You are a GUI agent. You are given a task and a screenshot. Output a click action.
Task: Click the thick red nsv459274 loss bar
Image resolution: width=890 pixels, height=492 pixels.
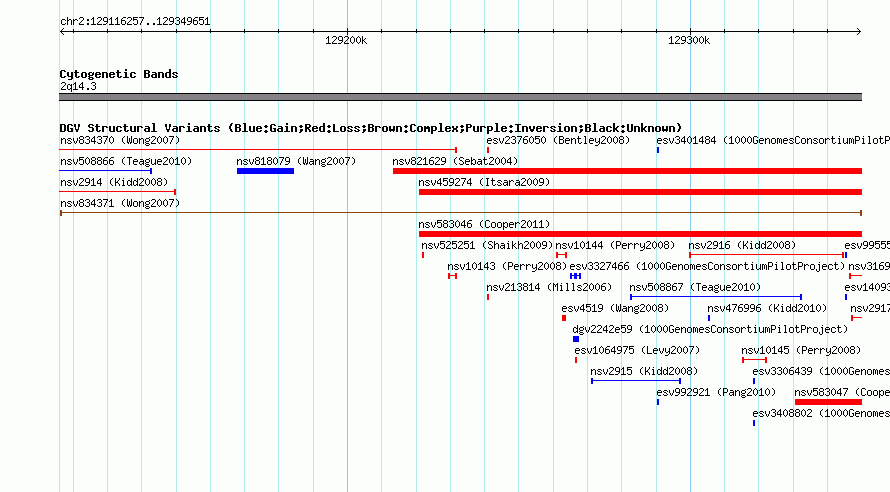(x=640, y=192)
